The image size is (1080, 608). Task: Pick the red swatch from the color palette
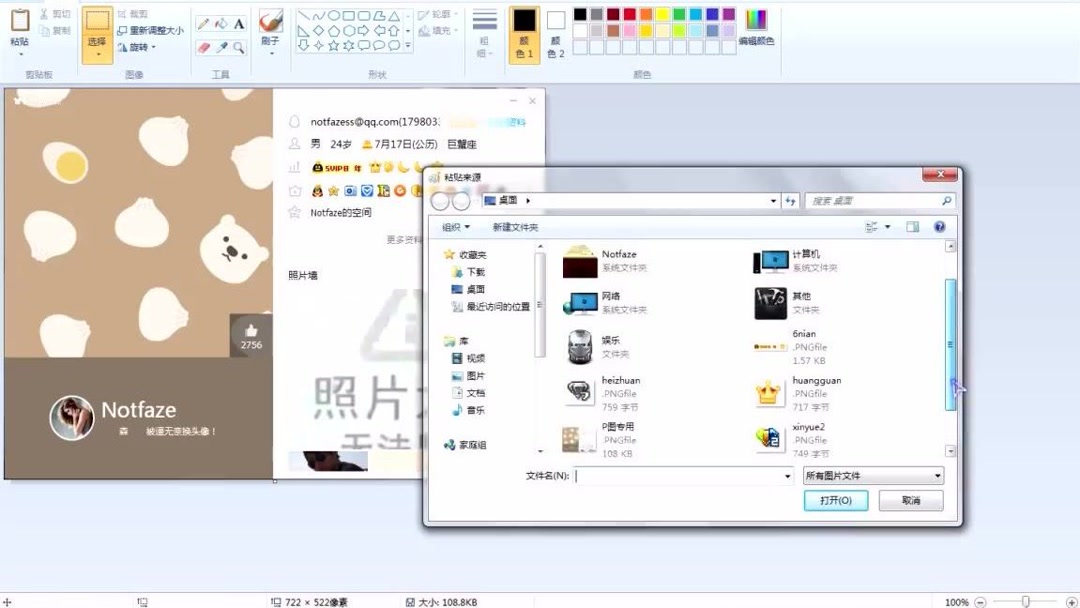click(x=629, y=14)
